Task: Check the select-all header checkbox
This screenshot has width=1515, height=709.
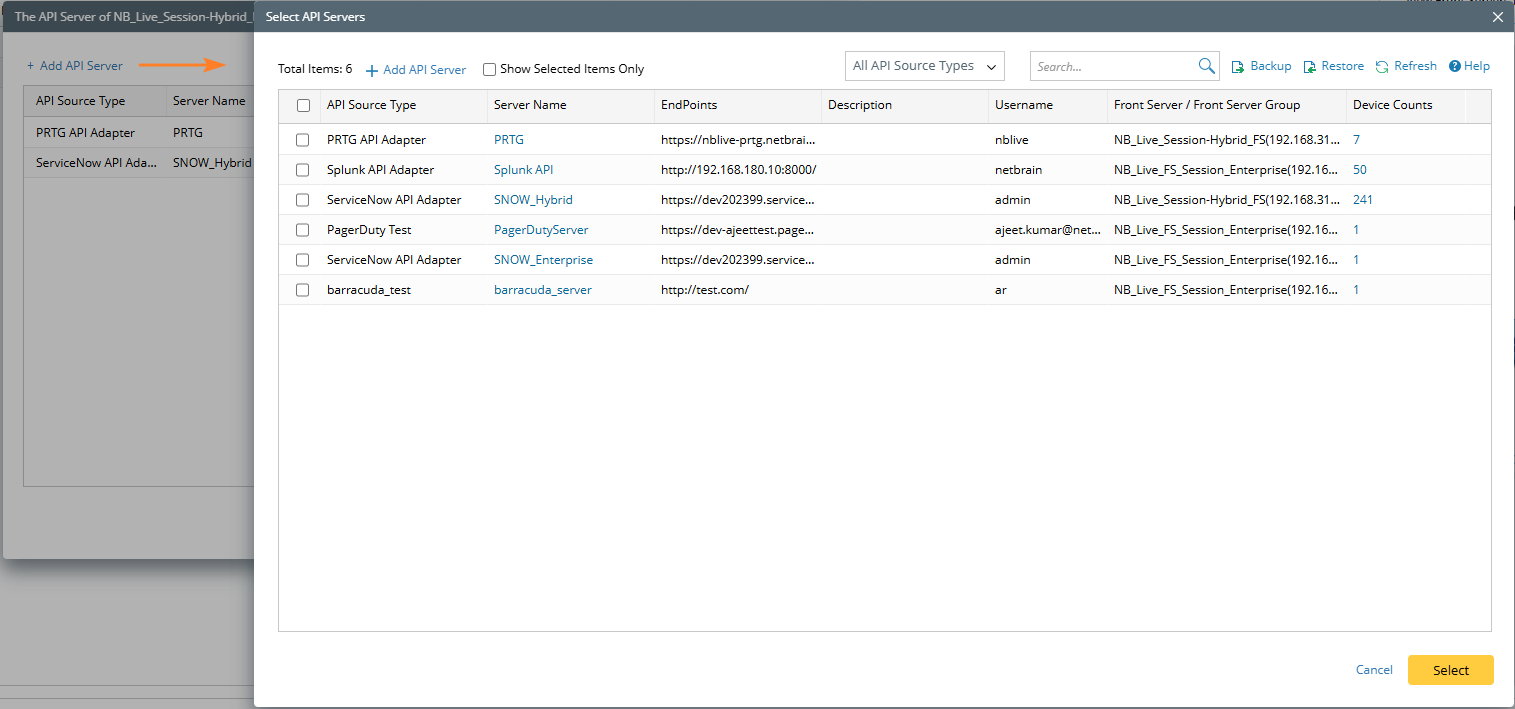Action: pos(303,105)
